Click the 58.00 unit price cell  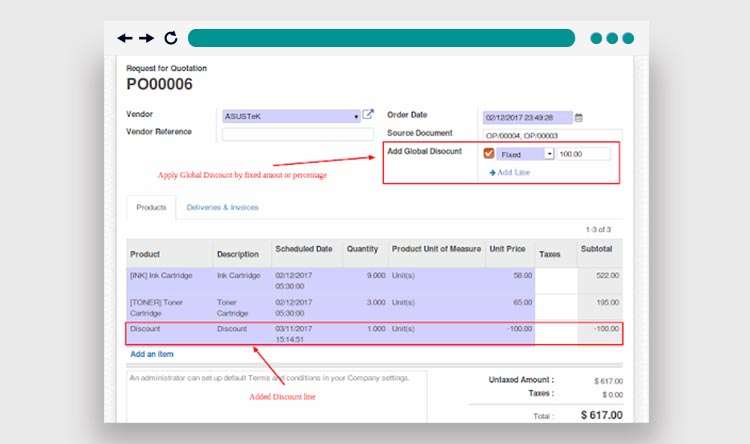pos(510,280)
